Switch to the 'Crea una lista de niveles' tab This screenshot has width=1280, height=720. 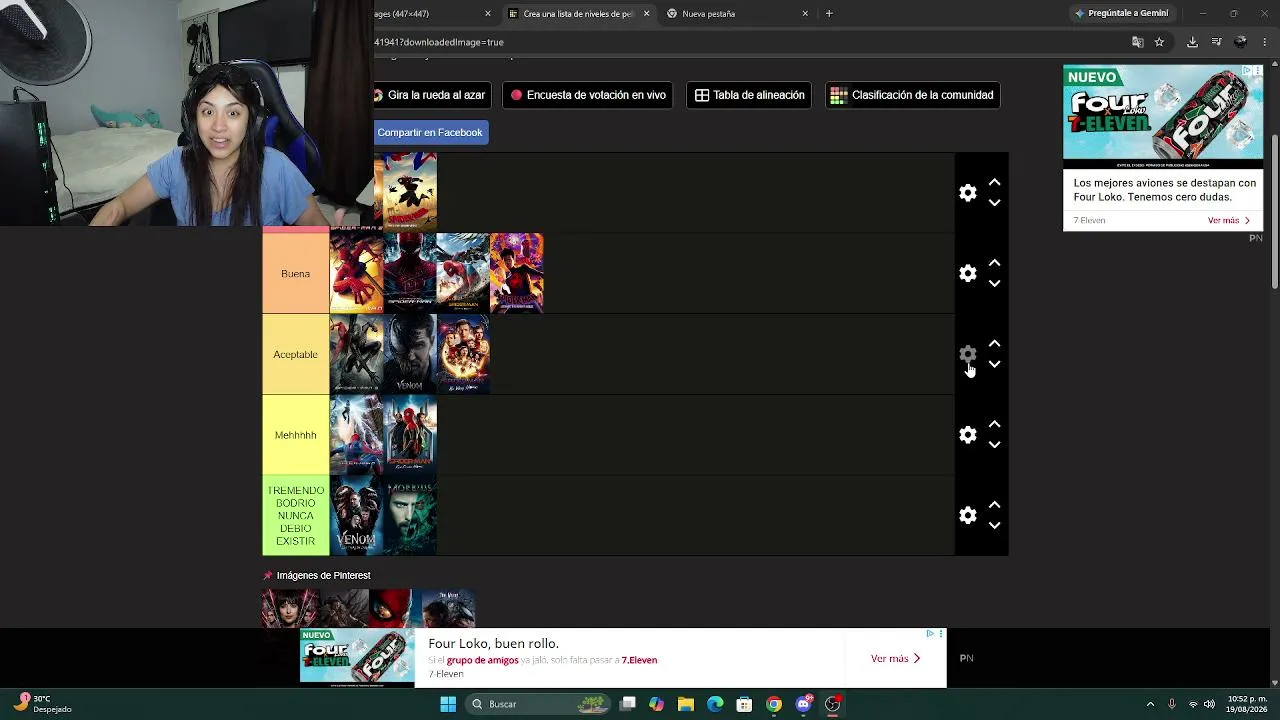coord(578,14)
